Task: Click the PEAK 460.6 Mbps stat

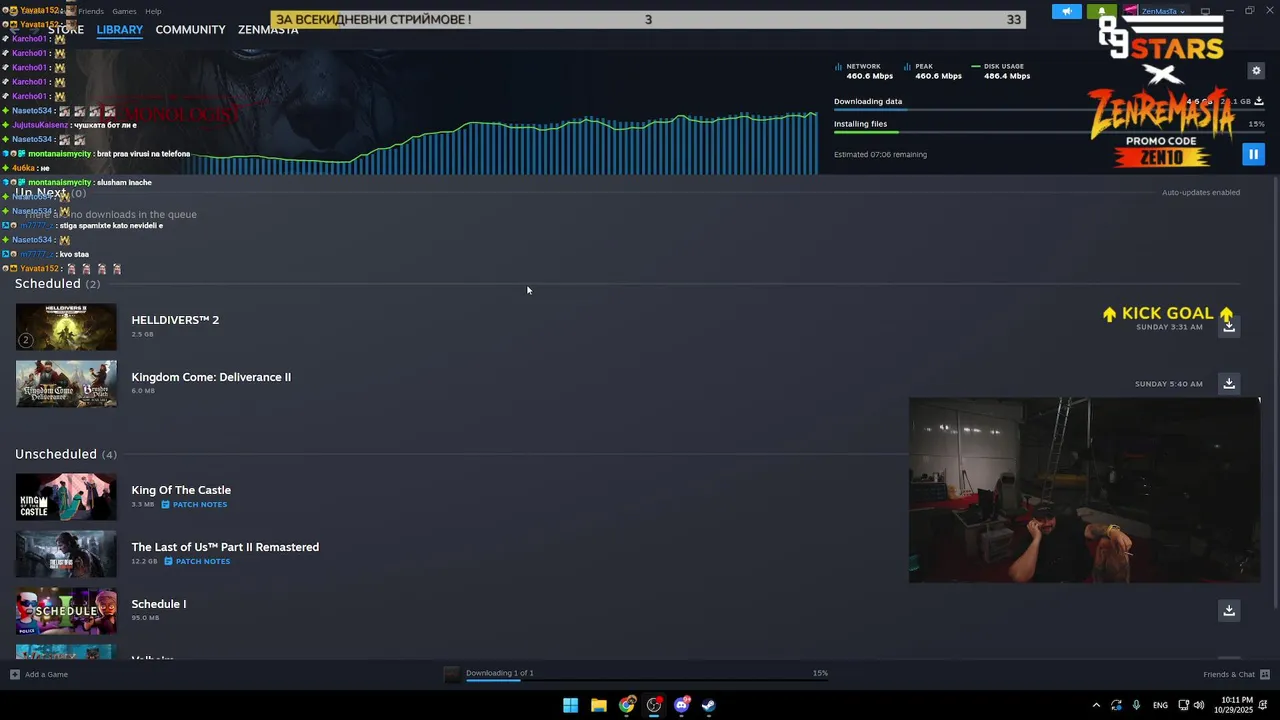Action: (x=933, y=71)
